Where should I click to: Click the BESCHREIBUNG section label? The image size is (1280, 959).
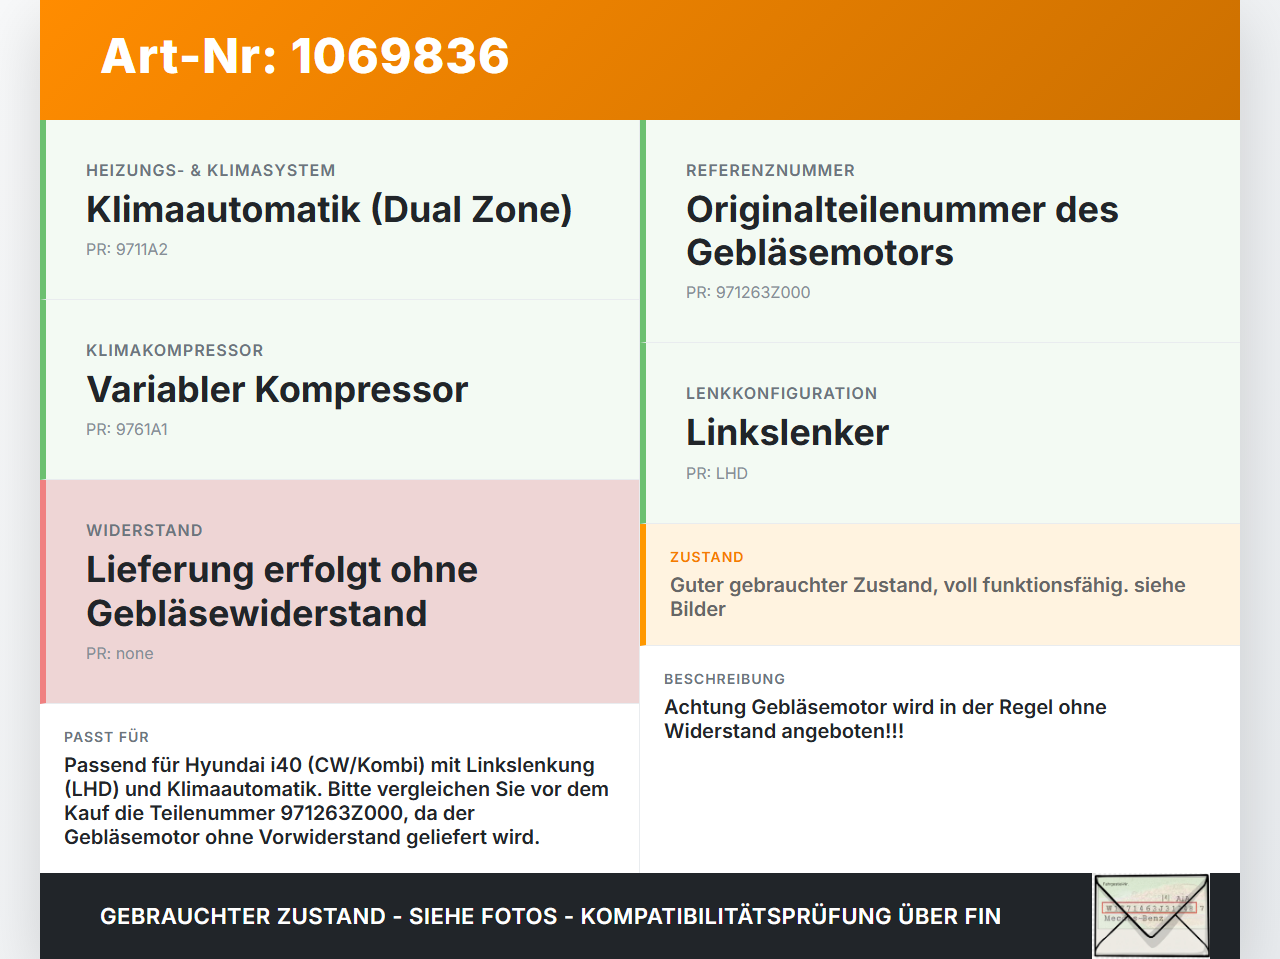tap(725, 679)
